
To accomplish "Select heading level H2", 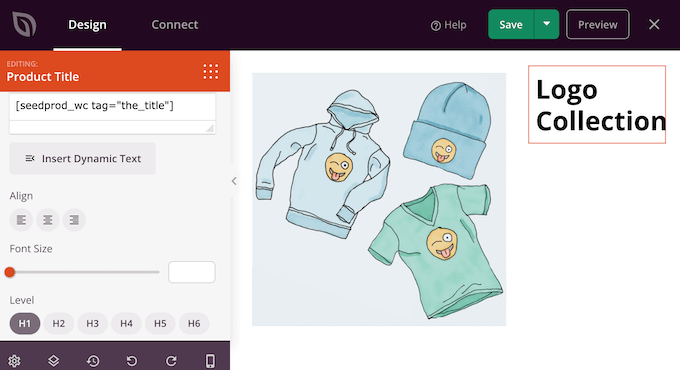I will coord(59,324).
